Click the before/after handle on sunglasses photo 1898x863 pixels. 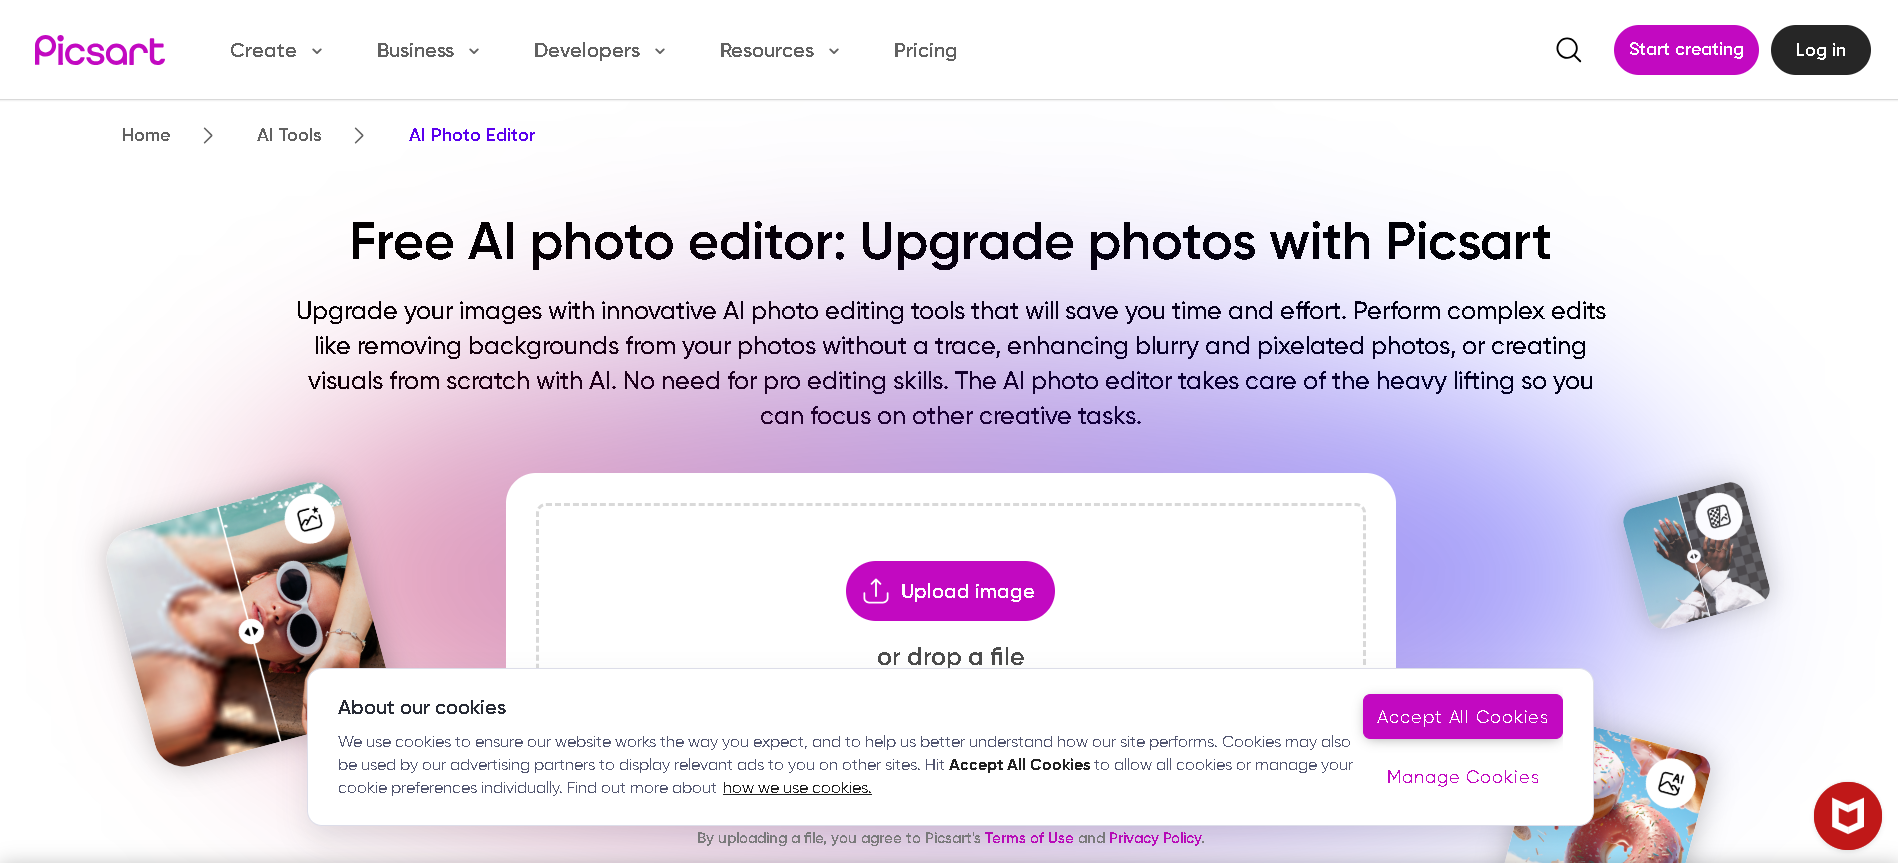tap(251, 631)
